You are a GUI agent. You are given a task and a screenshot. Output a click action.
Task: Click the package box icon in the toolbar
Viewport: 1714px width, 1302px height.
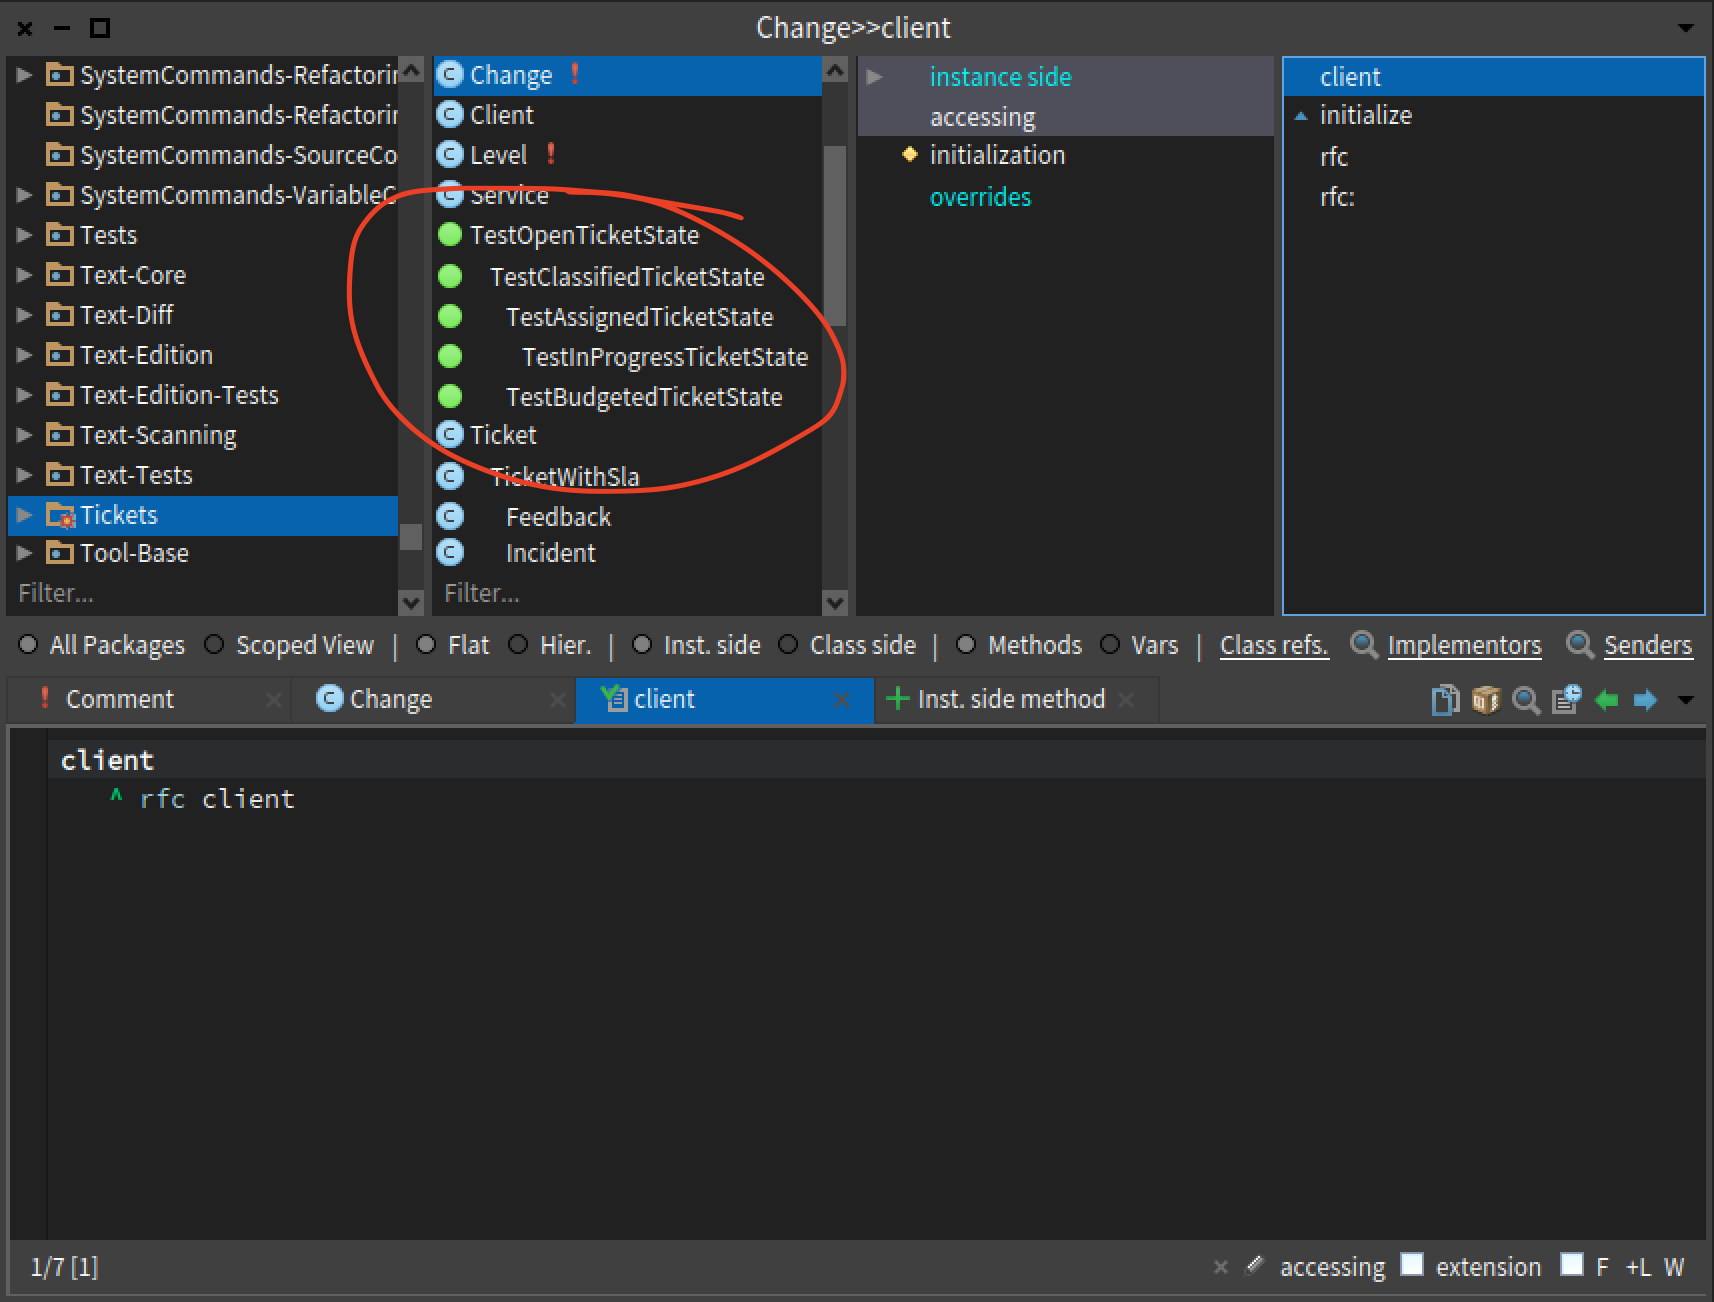click(x=1485, y=700)
